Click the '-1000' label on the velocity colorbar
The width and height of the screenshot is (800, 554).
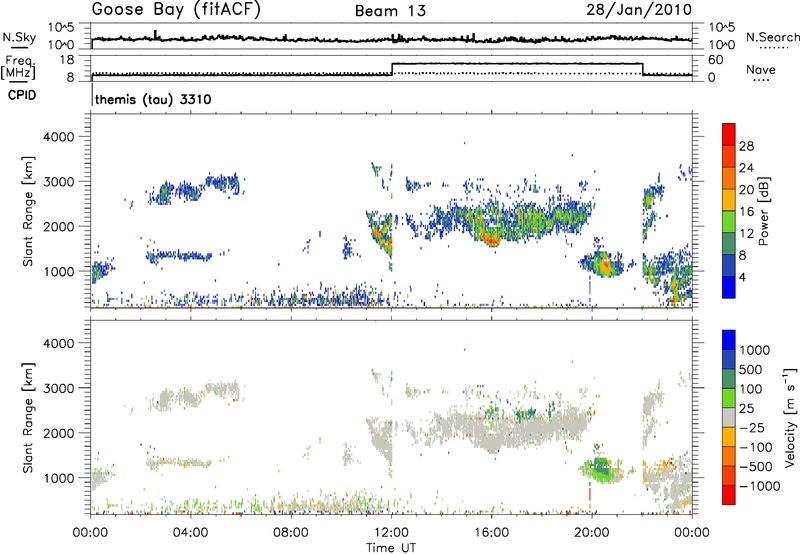(x=759, y=486)
